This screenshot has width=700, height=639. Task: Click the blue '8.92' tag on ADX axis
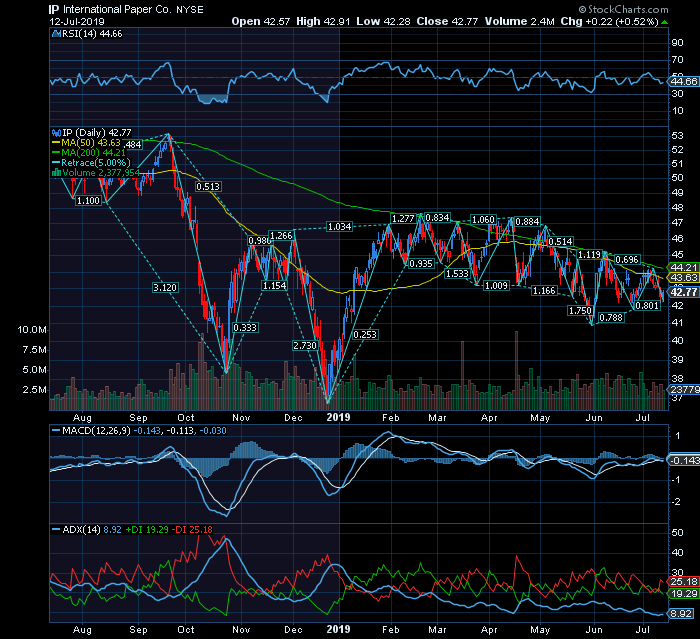tap(681, 614)
